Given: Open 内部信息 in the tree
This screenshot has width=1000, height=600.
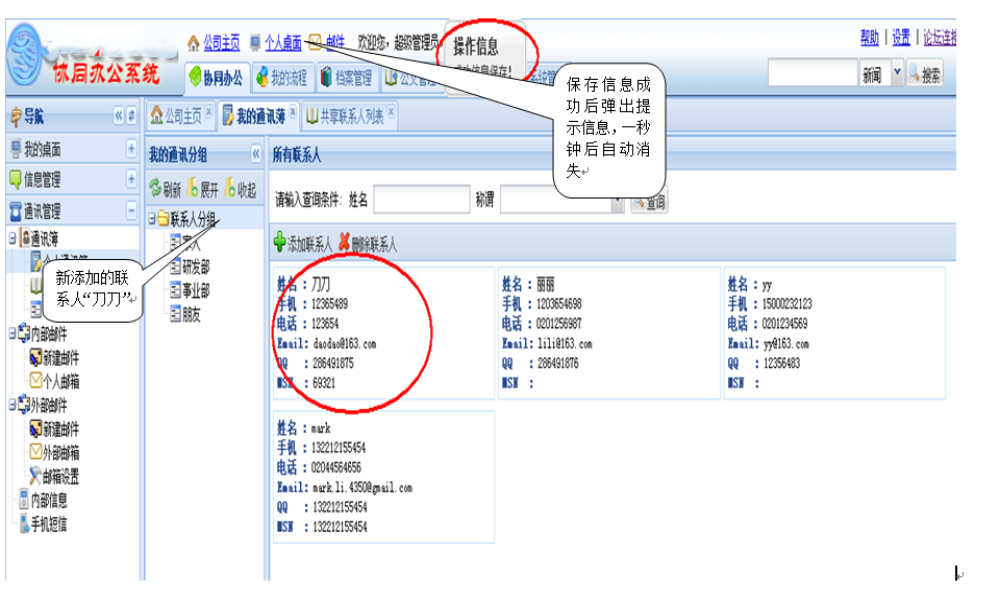Looking at the screenshot, I should point(43,500).
